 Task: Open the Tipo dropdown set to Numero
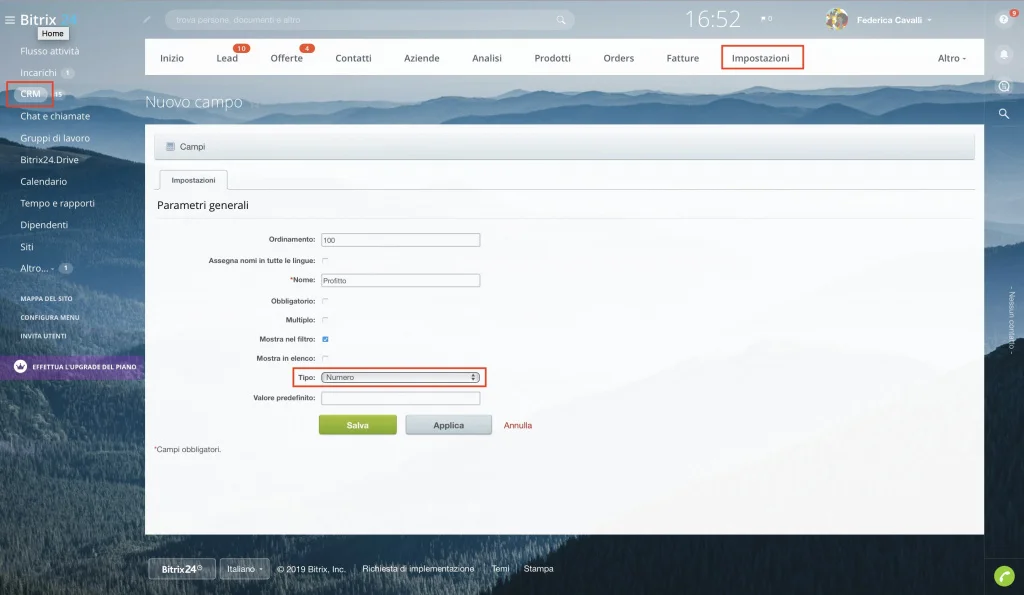[x=400, y=378]
